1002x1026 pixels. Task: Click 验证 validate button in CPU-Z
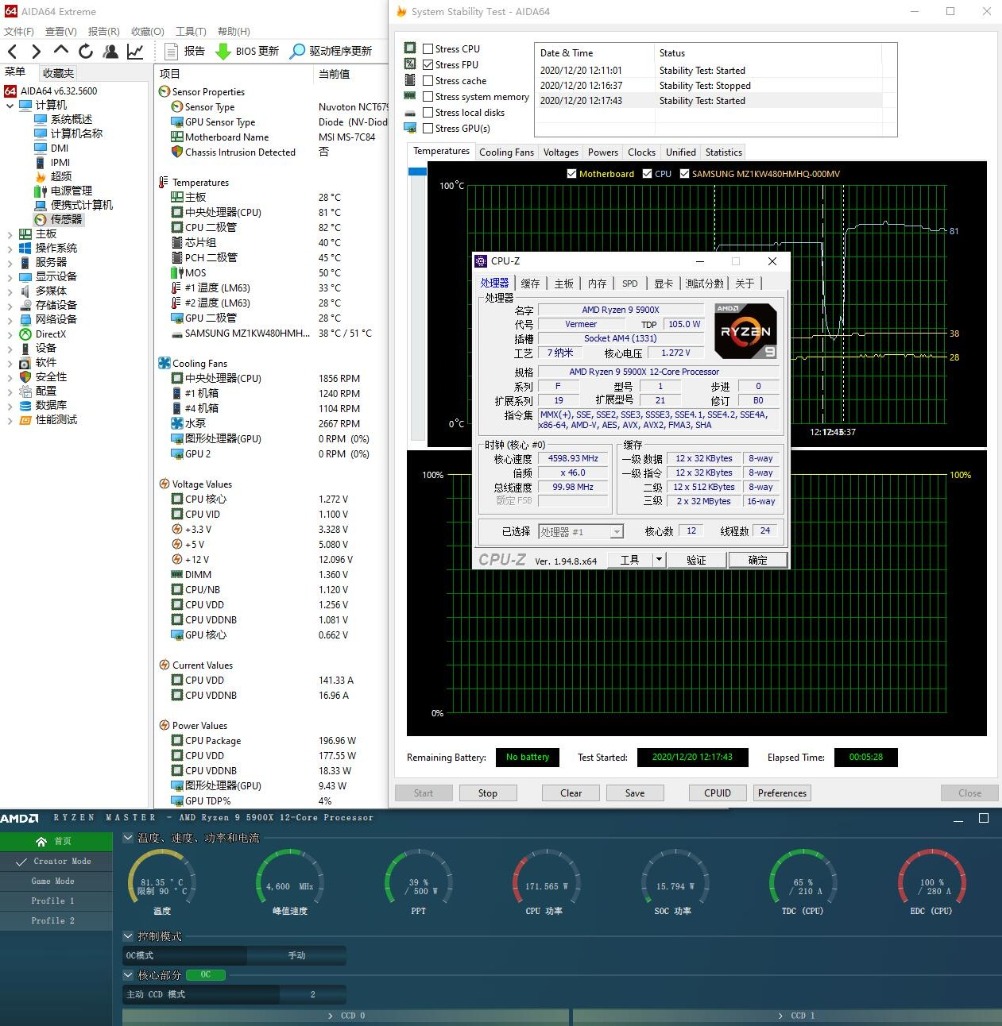click(696, 560)
